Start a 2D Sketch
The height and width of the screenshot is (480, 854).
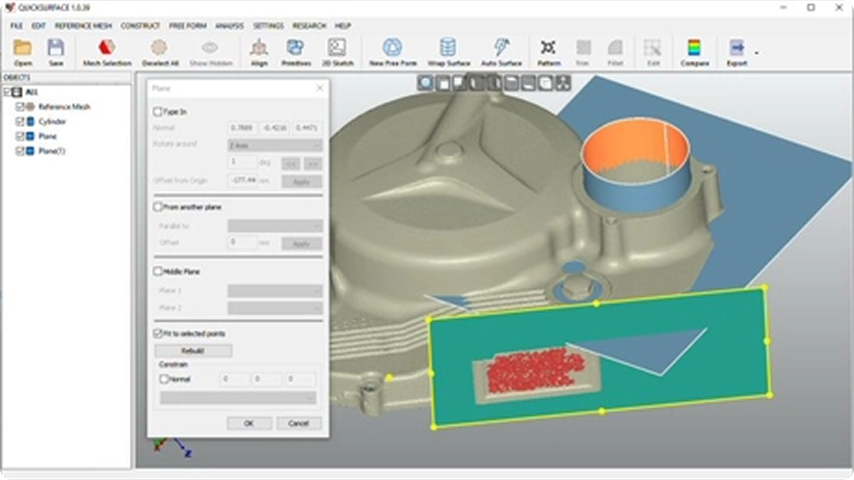(337, 51)
